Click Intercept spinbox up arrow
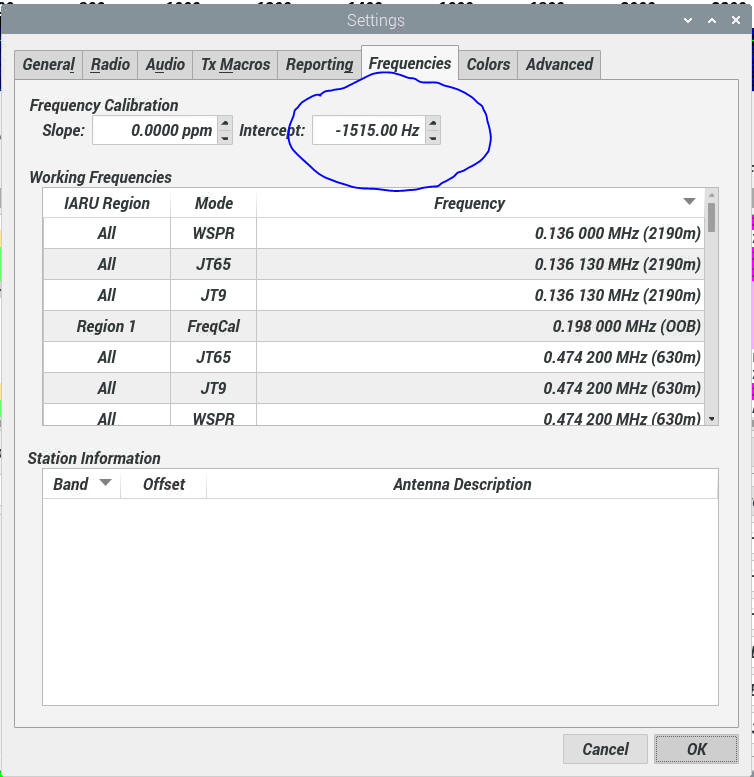The height and width of the screenshot is (777, 754). tap(432, 123)
